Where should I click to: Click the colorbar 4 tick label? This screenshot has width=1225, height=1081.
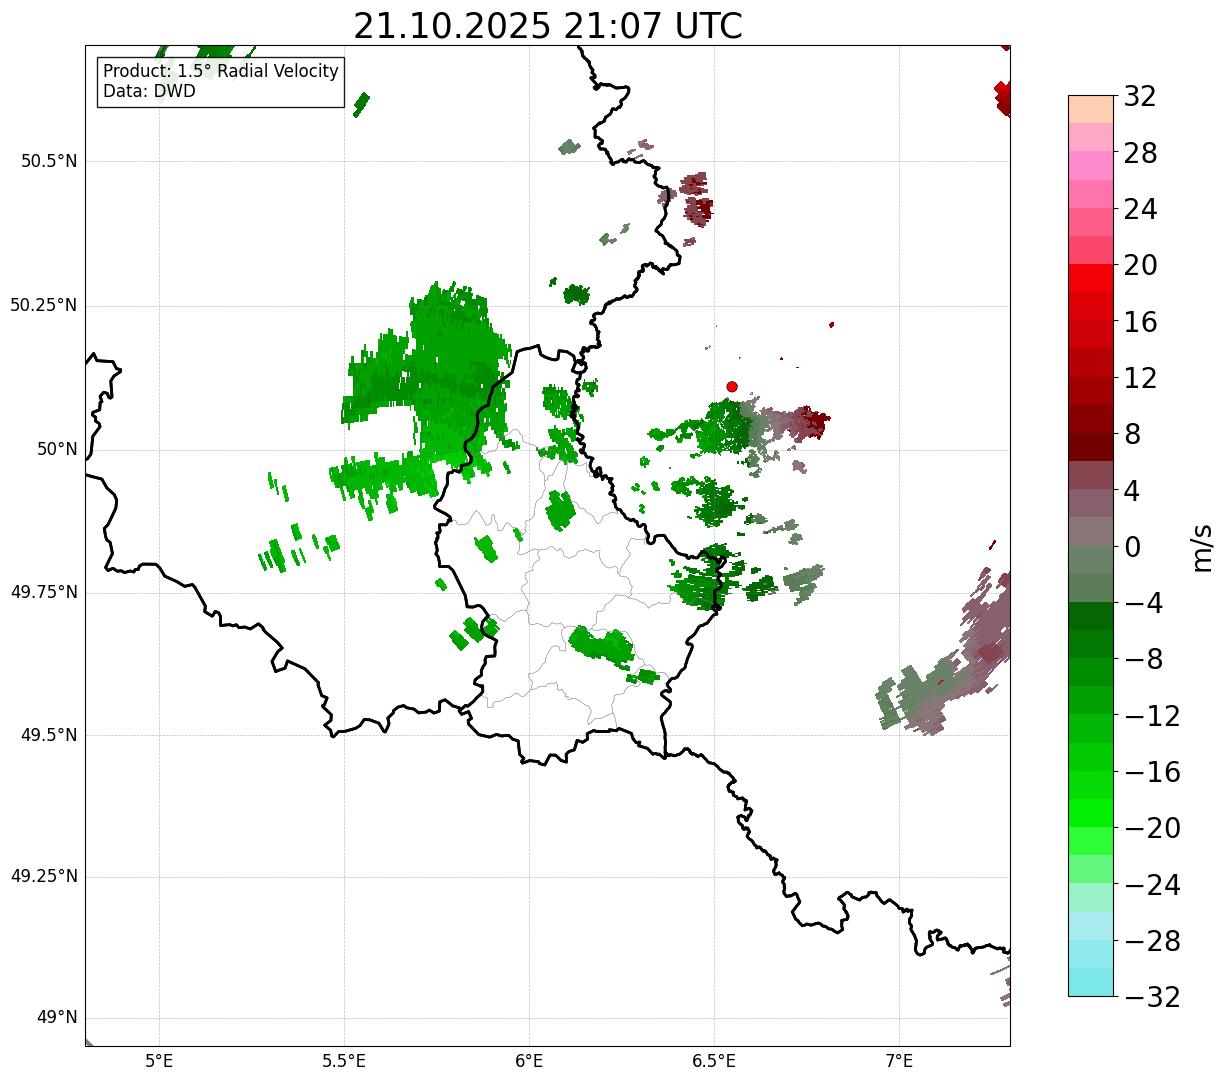pos(1132,491)
